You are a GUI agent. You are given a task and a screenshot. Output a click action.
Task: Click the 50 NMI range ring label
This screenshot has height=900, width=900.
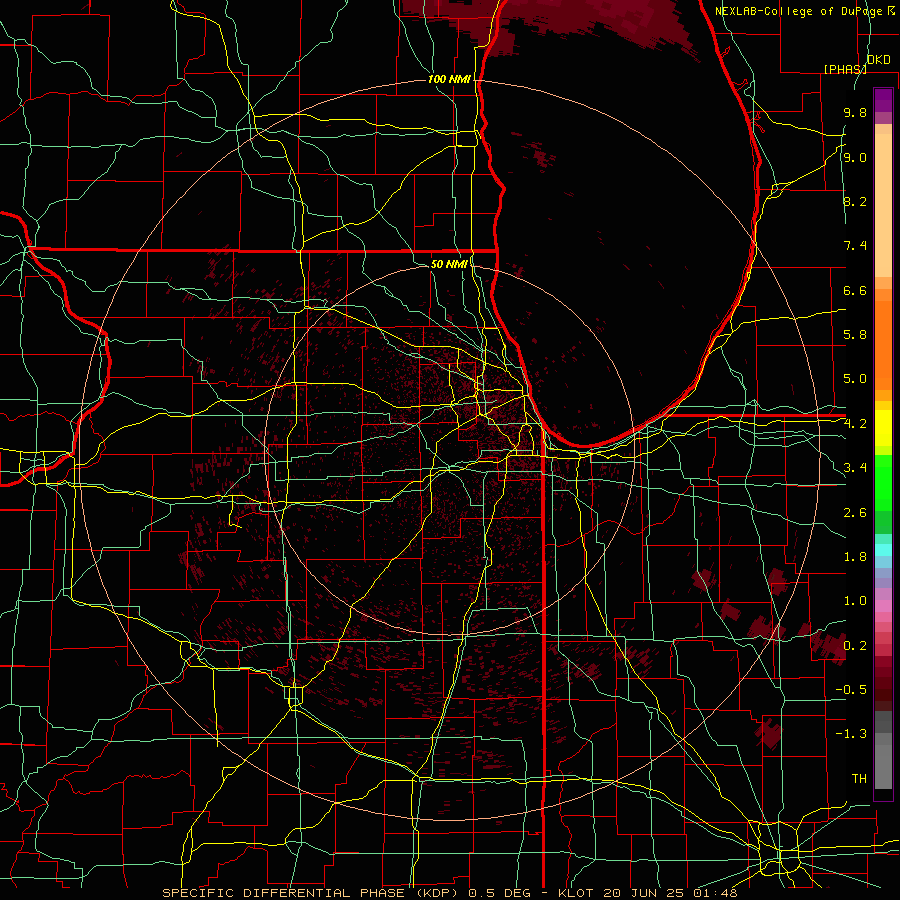click(449, 264)
